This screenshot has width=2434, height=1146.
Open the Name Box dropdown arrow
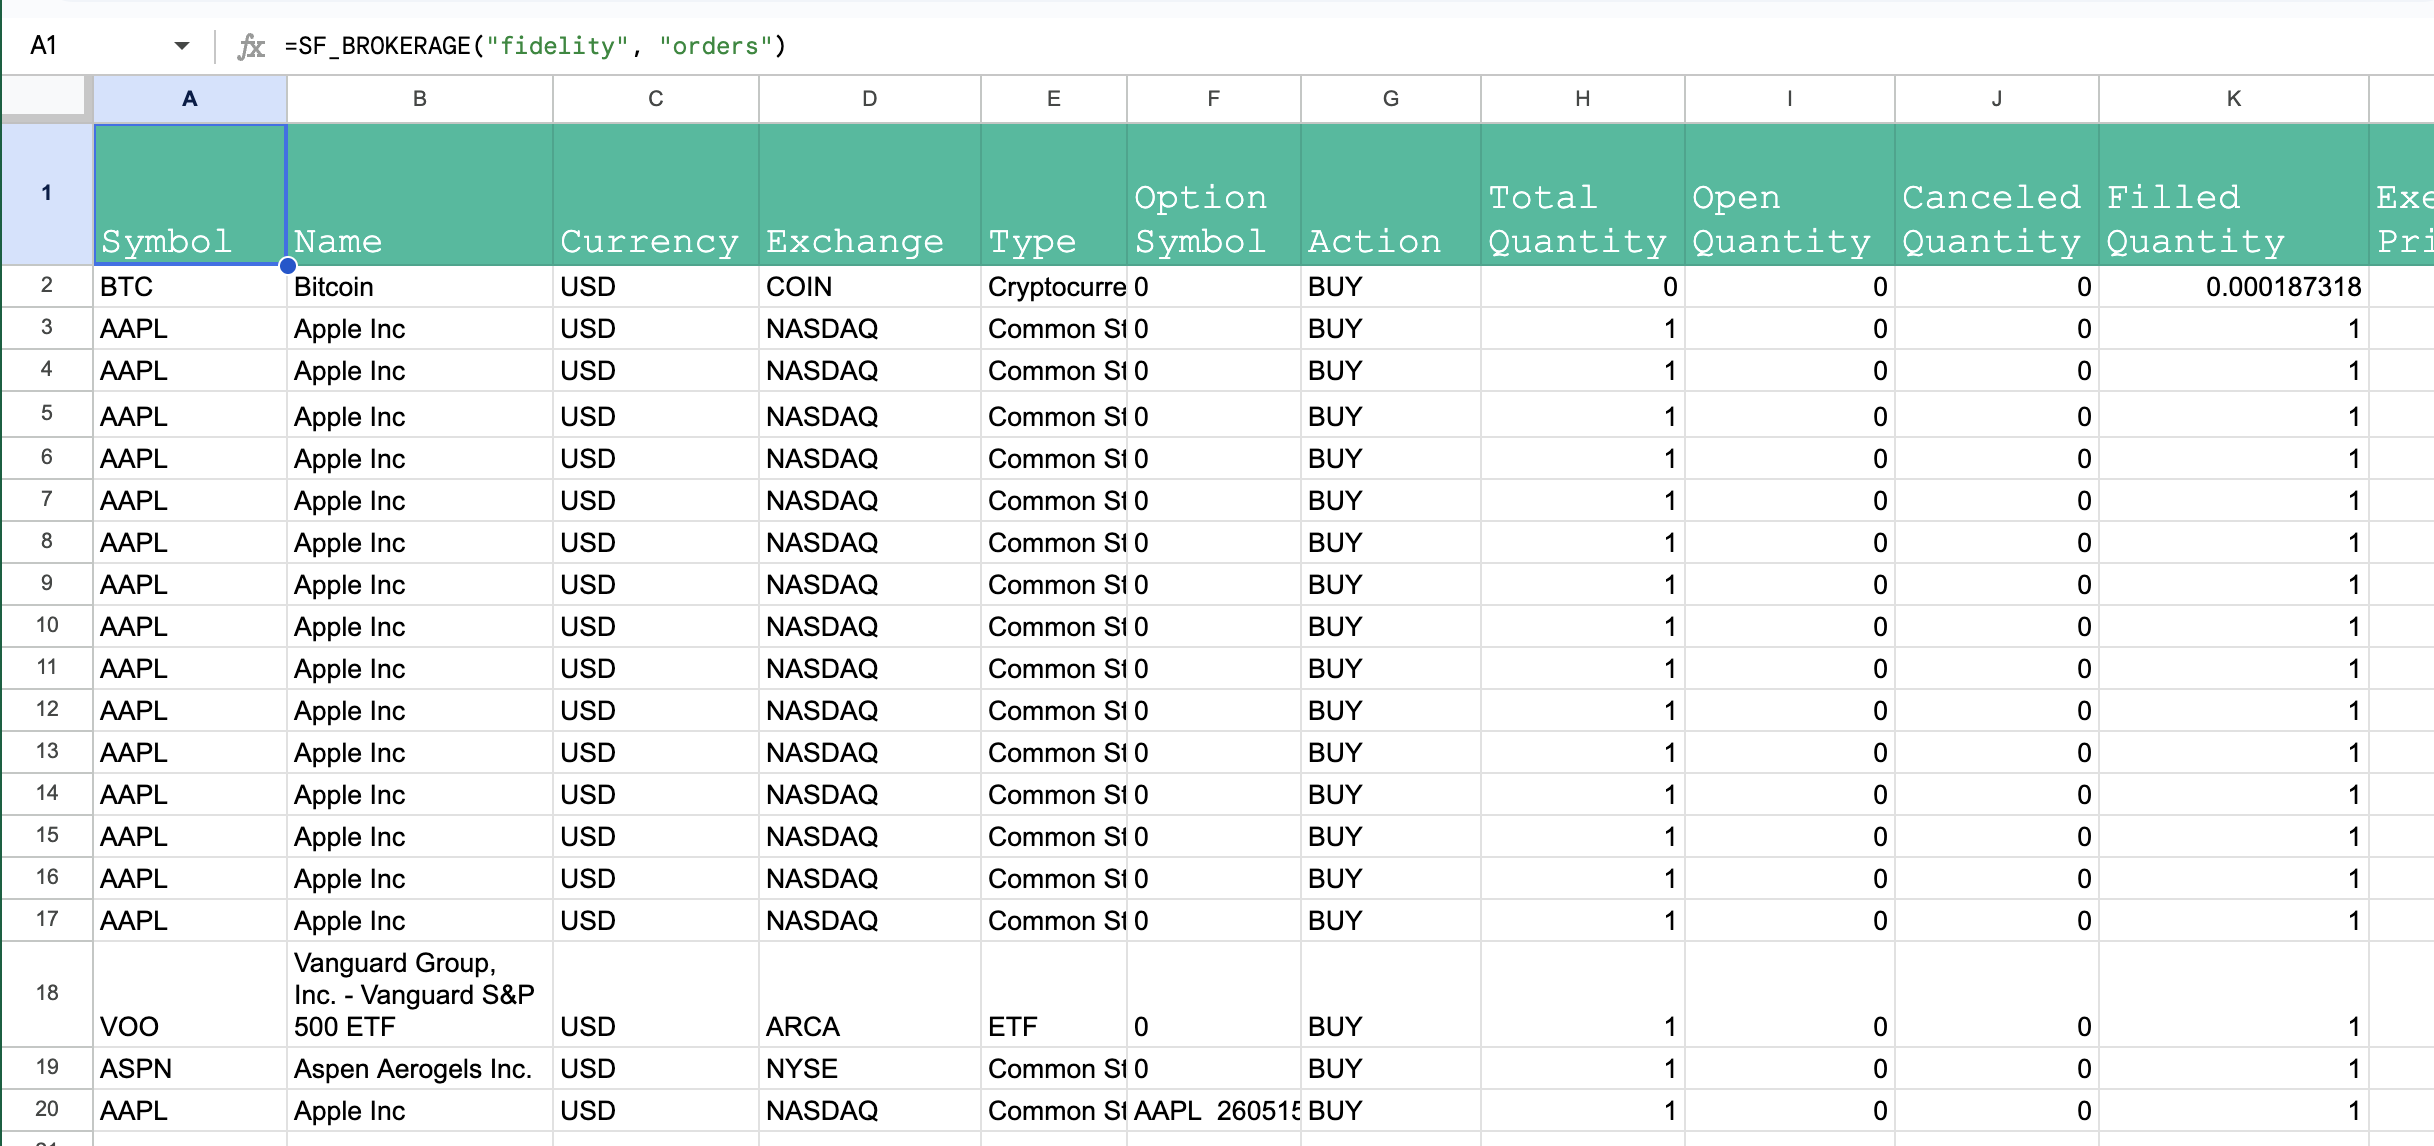[x=181, y=46]
